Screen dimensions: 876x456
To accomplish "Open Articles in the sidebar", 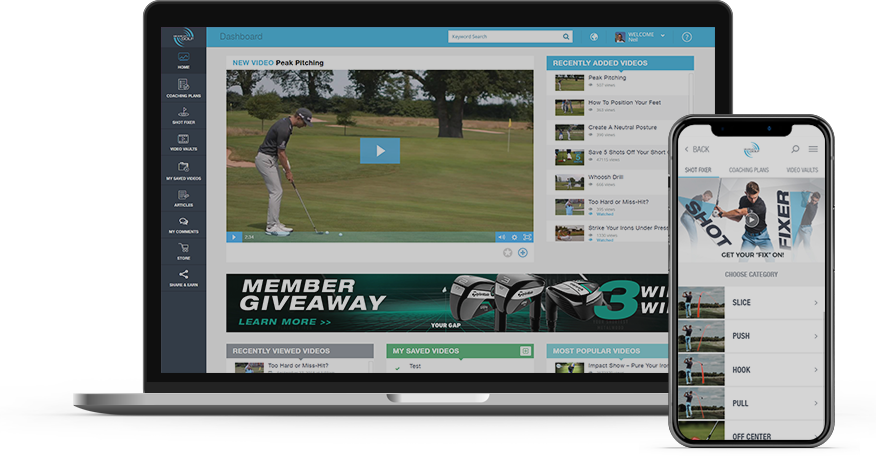I will (183, 198).
